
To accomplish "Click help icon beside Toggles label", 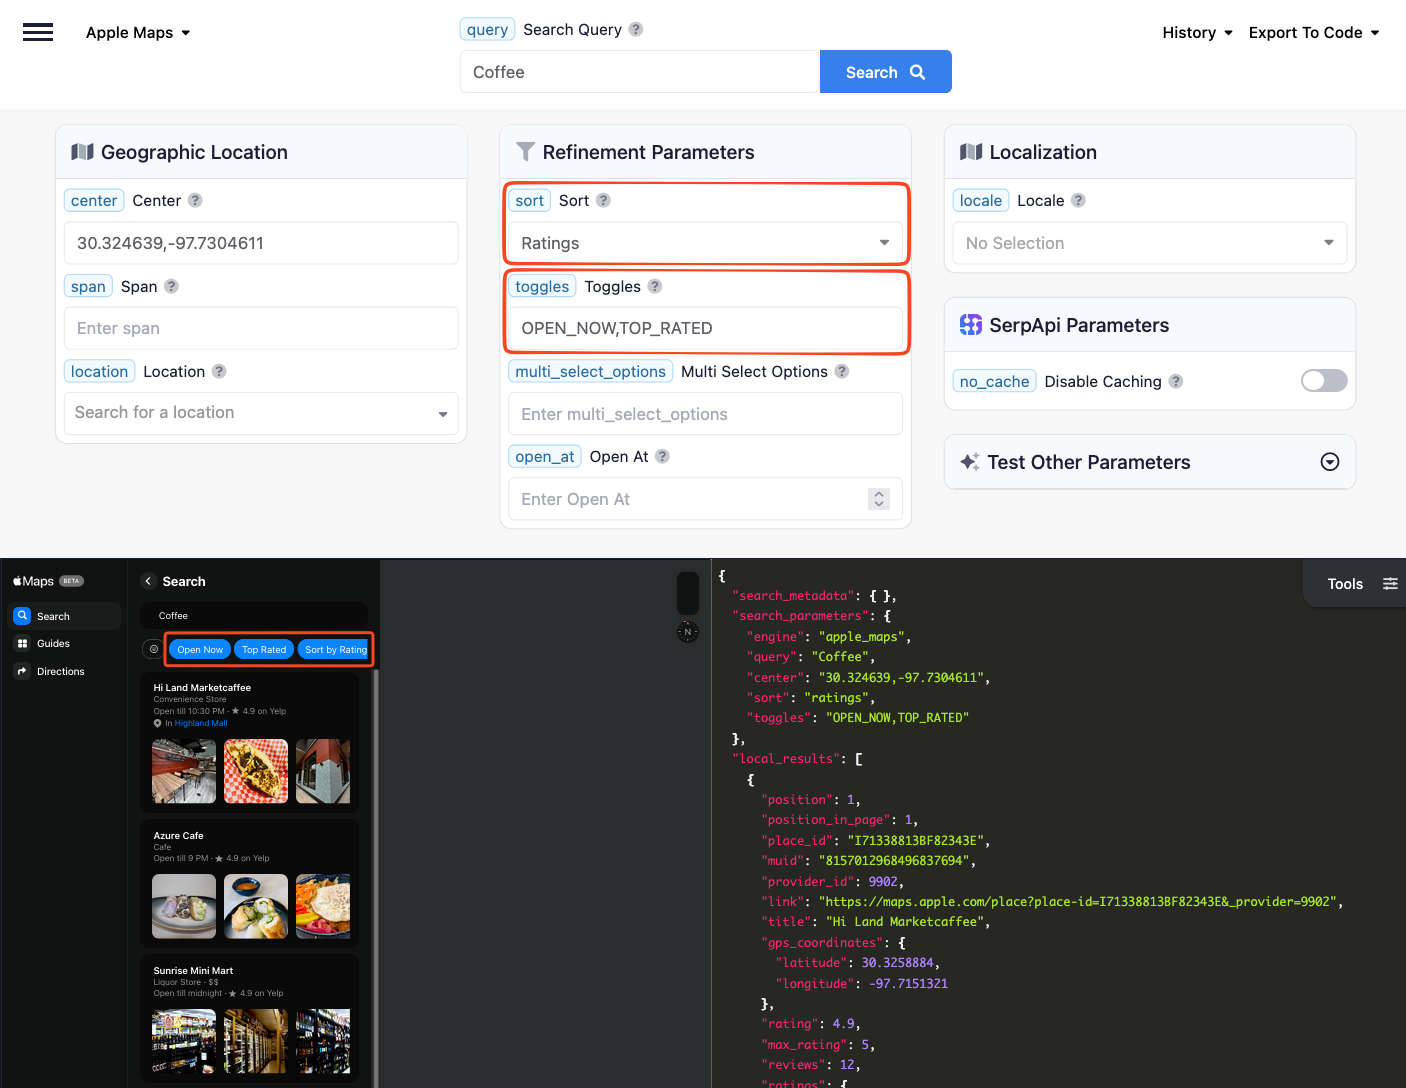I will pos(655,286).
